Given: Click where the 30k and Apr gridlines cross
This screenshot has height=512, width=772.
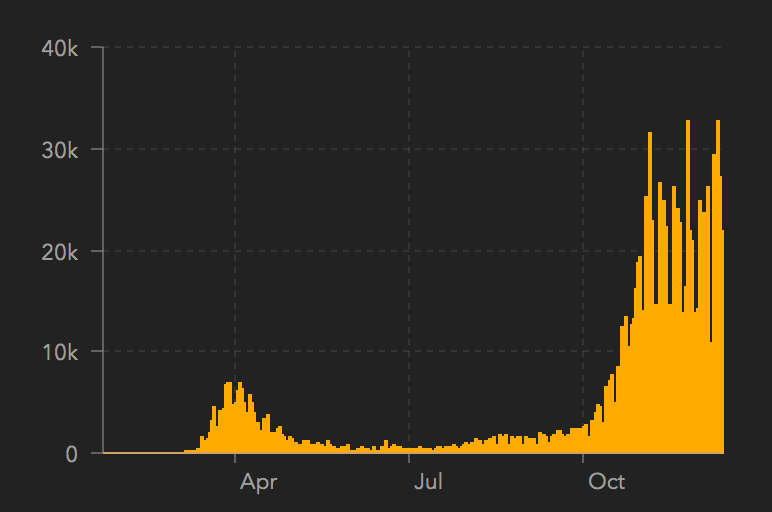Looking at the screenshot, I should (235, 150).
